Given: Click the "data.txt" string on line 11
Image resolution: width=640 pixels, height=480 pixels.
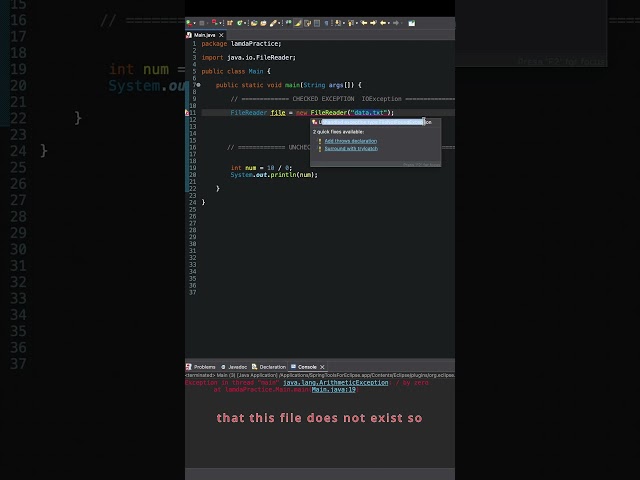Looking at the screenshot, I should point(369,113).
